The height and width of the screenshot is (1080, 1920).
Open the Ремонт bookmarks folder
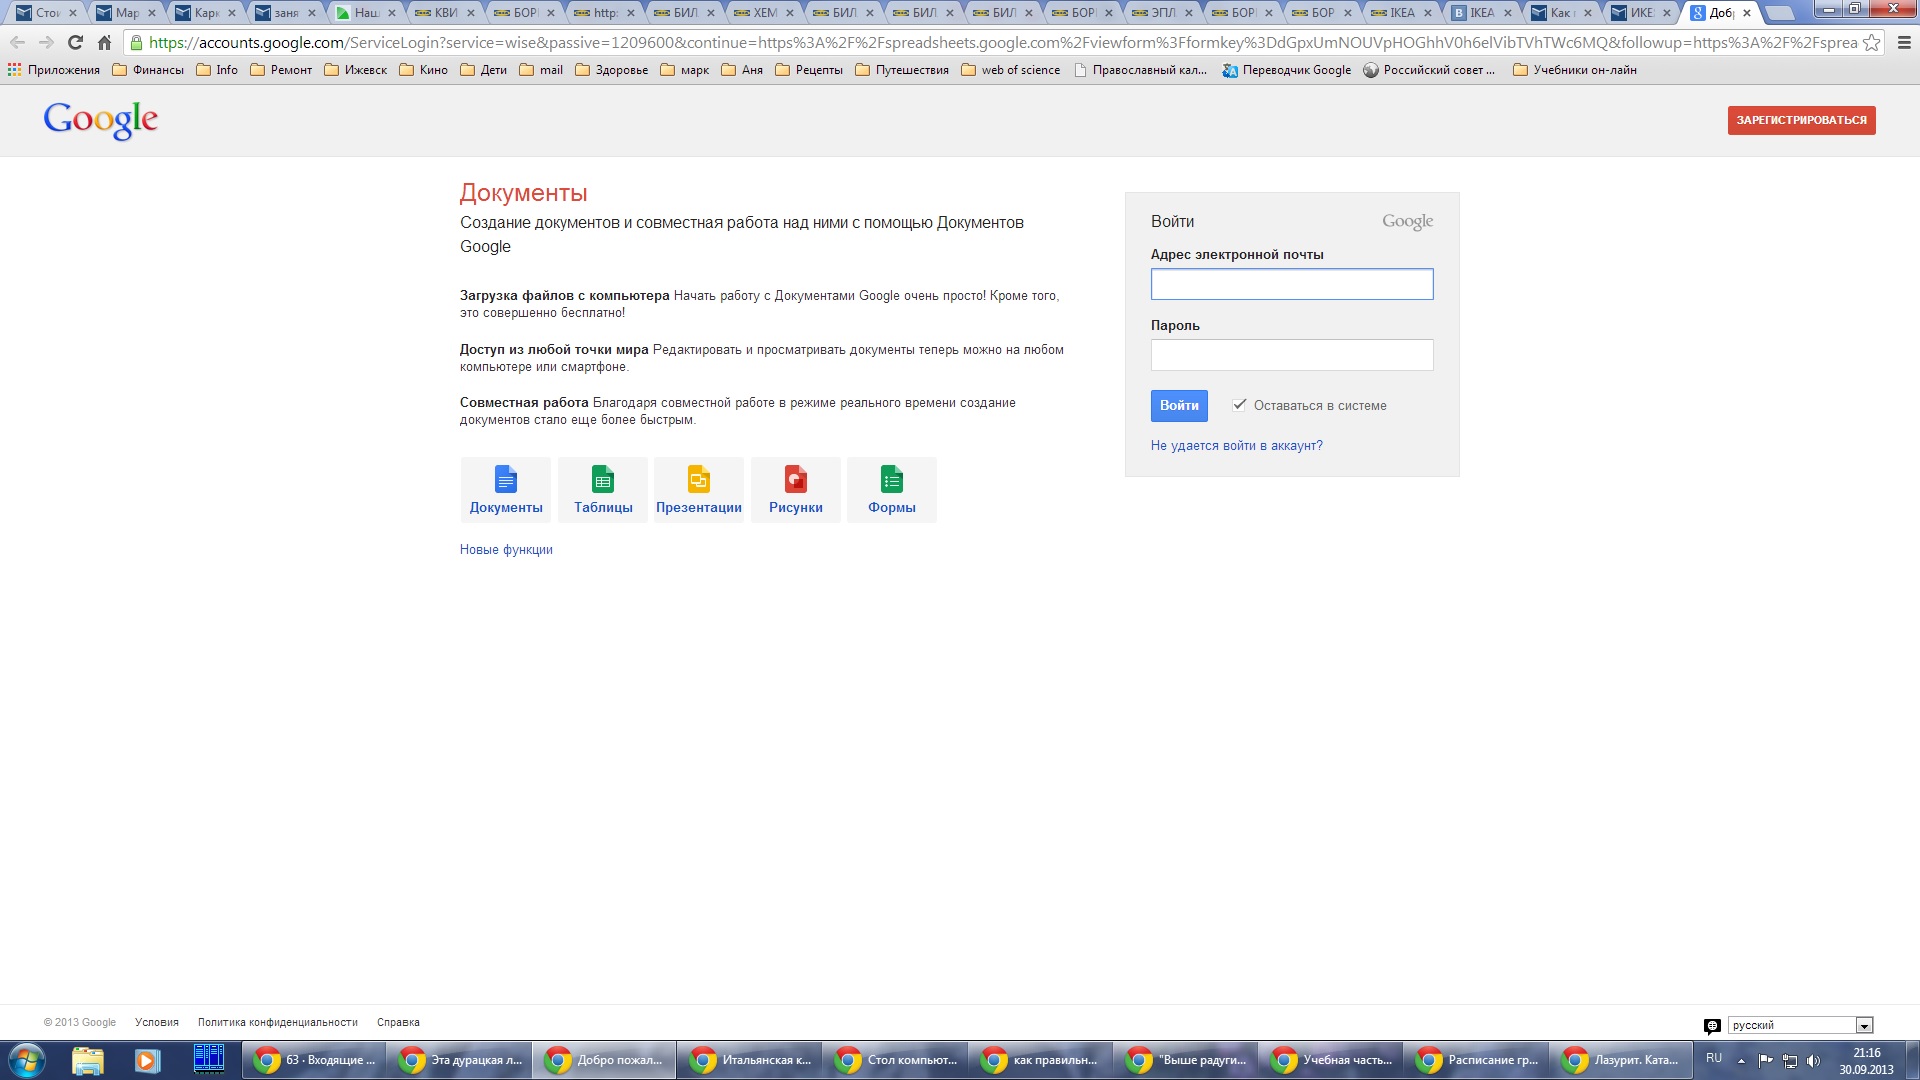(281, 70)
